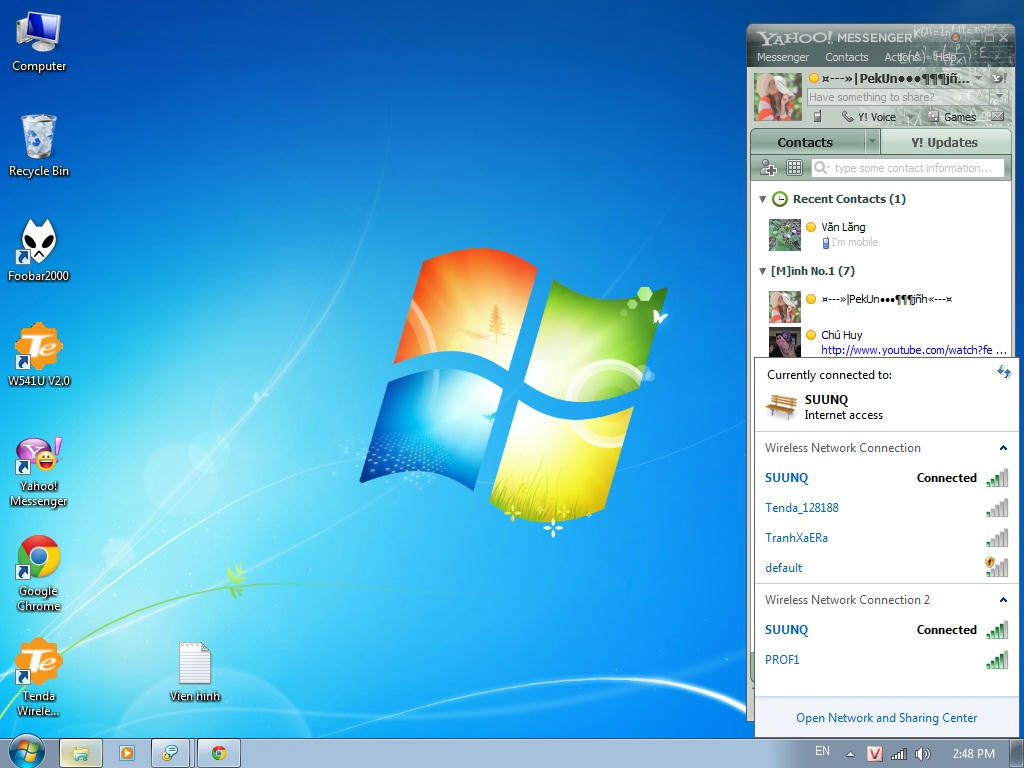Open the Contacts menu in menu bar
Image resolution: width=1024 pixels, height=768 pixels.
[846, 57]
